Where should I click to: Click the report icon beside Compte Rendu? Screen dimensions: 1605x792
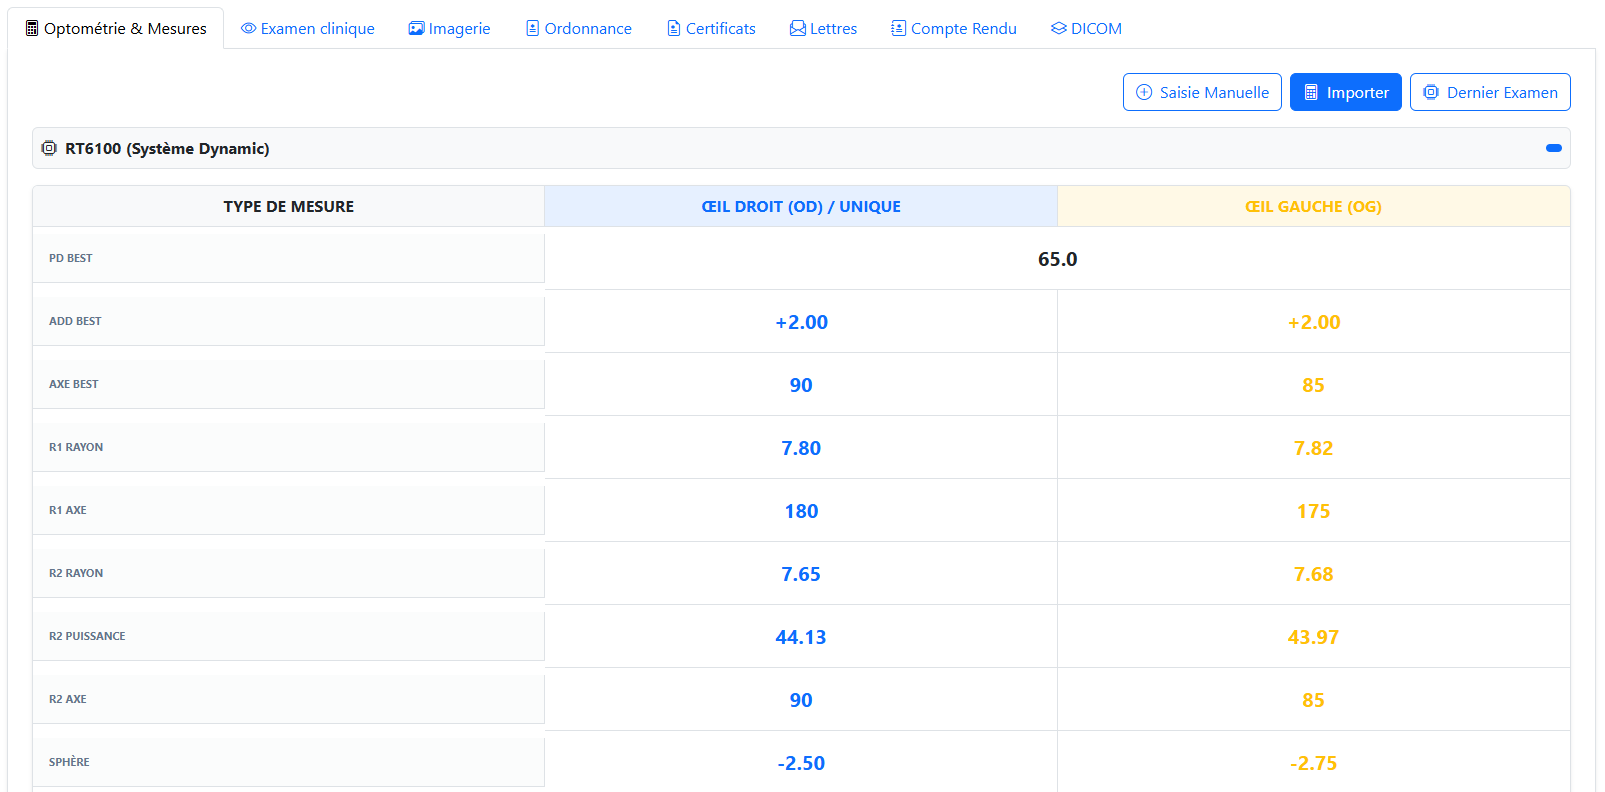tap(899, 29)
